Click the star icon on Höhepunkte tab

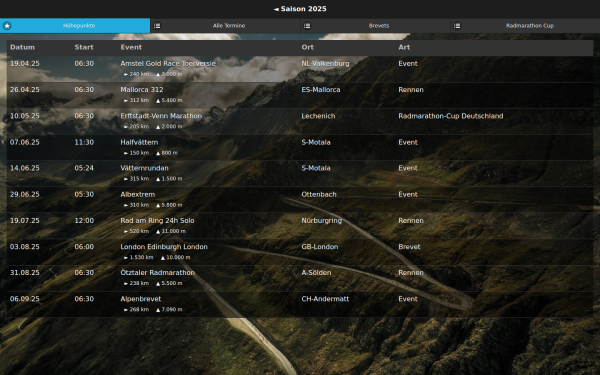(x=7, y=26)
